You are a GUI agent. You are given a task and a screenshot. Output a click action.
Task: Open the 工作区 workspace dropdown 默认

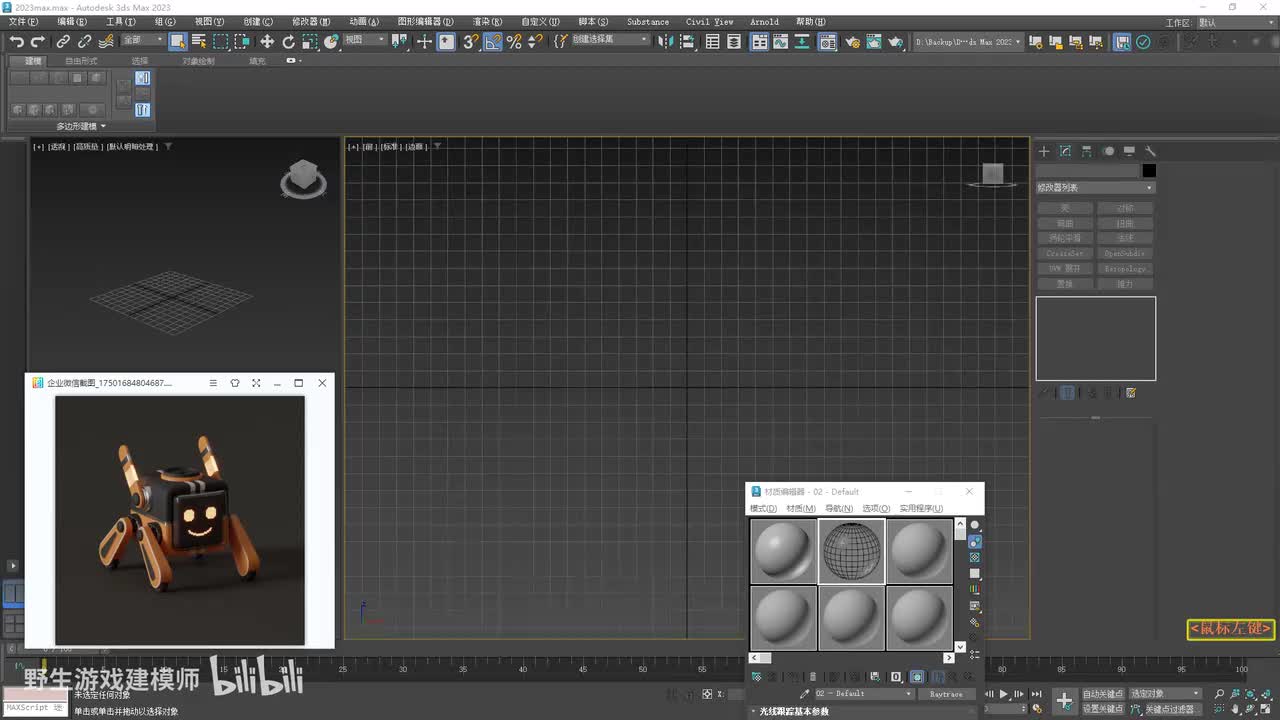[1236, 22]
